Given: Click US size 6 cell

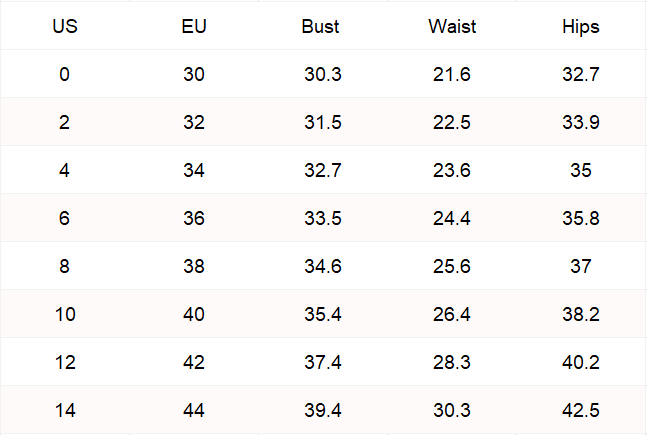Looking at the screenshot, I should pyautogui.click(x=65, y=218).
